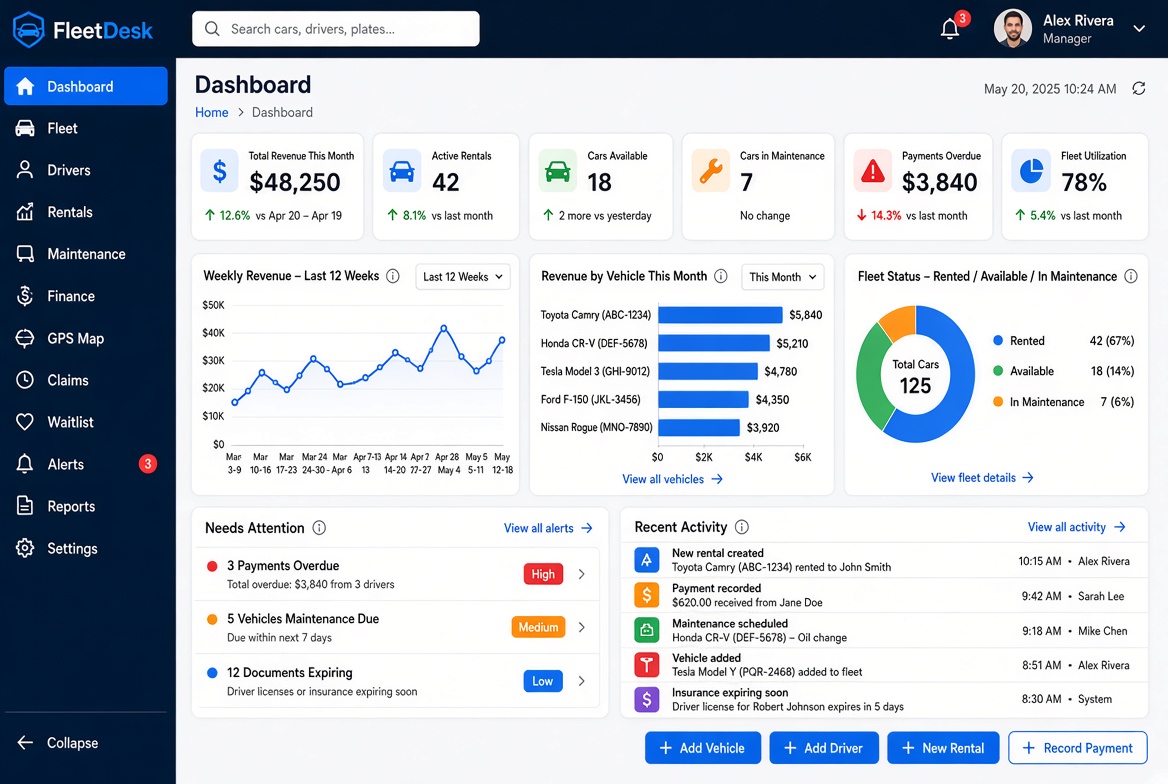Expand the 12 Documents Expiring chevron

(x=582, y=681)
